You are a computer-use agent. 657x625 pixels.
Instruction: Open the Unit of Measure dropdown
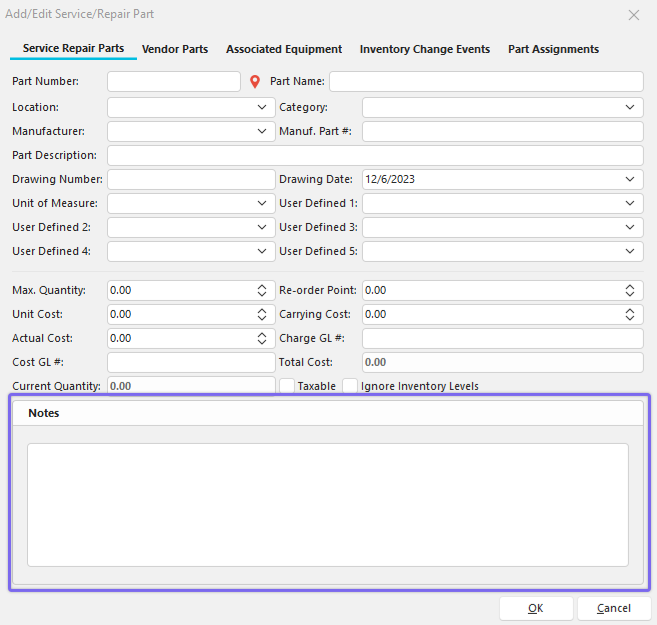click(x=262, y=203)
